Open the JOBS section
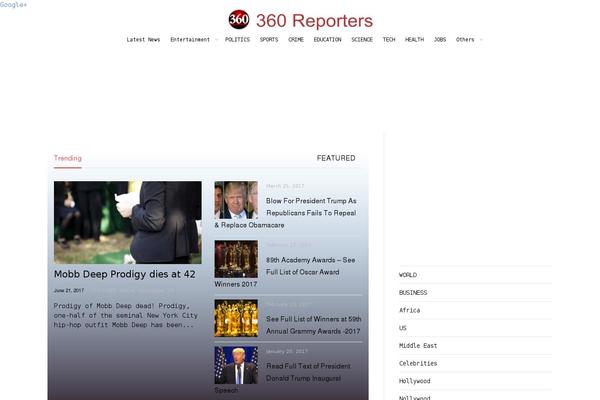Screen dimensions: 600x400 (440, 39)
